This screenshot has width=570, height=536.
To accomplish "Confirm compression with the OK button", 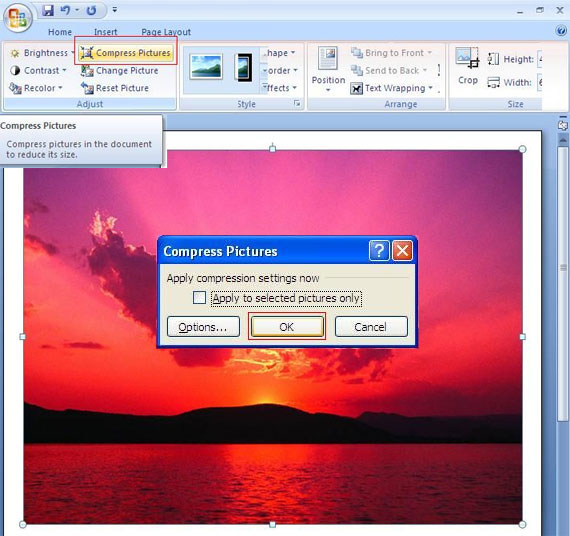I will pos(287,327).
